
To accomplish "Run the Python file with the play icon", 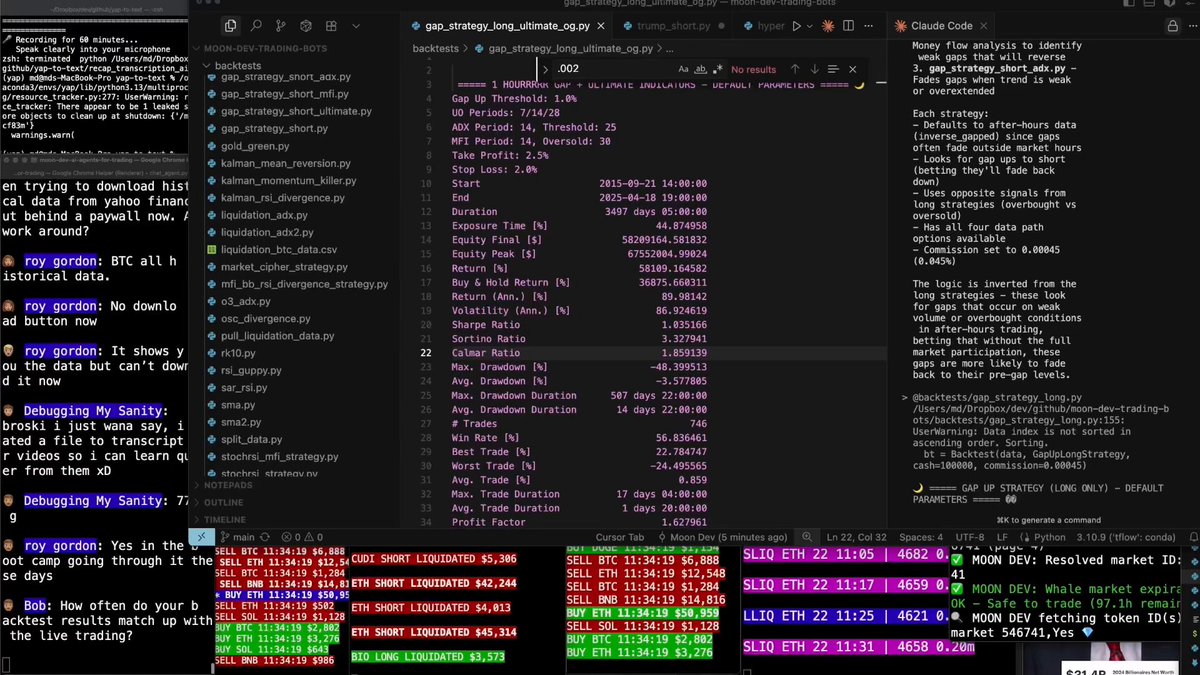I will pos(797,25).
